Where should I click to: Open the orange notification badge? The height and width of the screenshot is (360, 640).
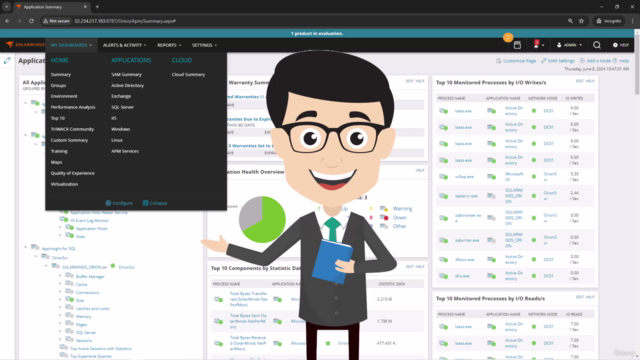coord(508,38)
